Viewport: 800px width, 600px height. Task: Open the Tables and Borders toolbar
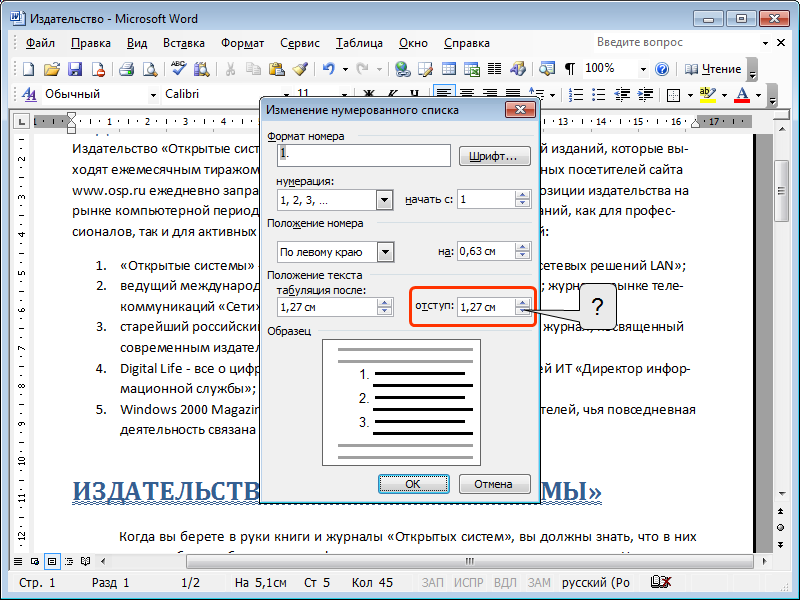click(426, 69)
